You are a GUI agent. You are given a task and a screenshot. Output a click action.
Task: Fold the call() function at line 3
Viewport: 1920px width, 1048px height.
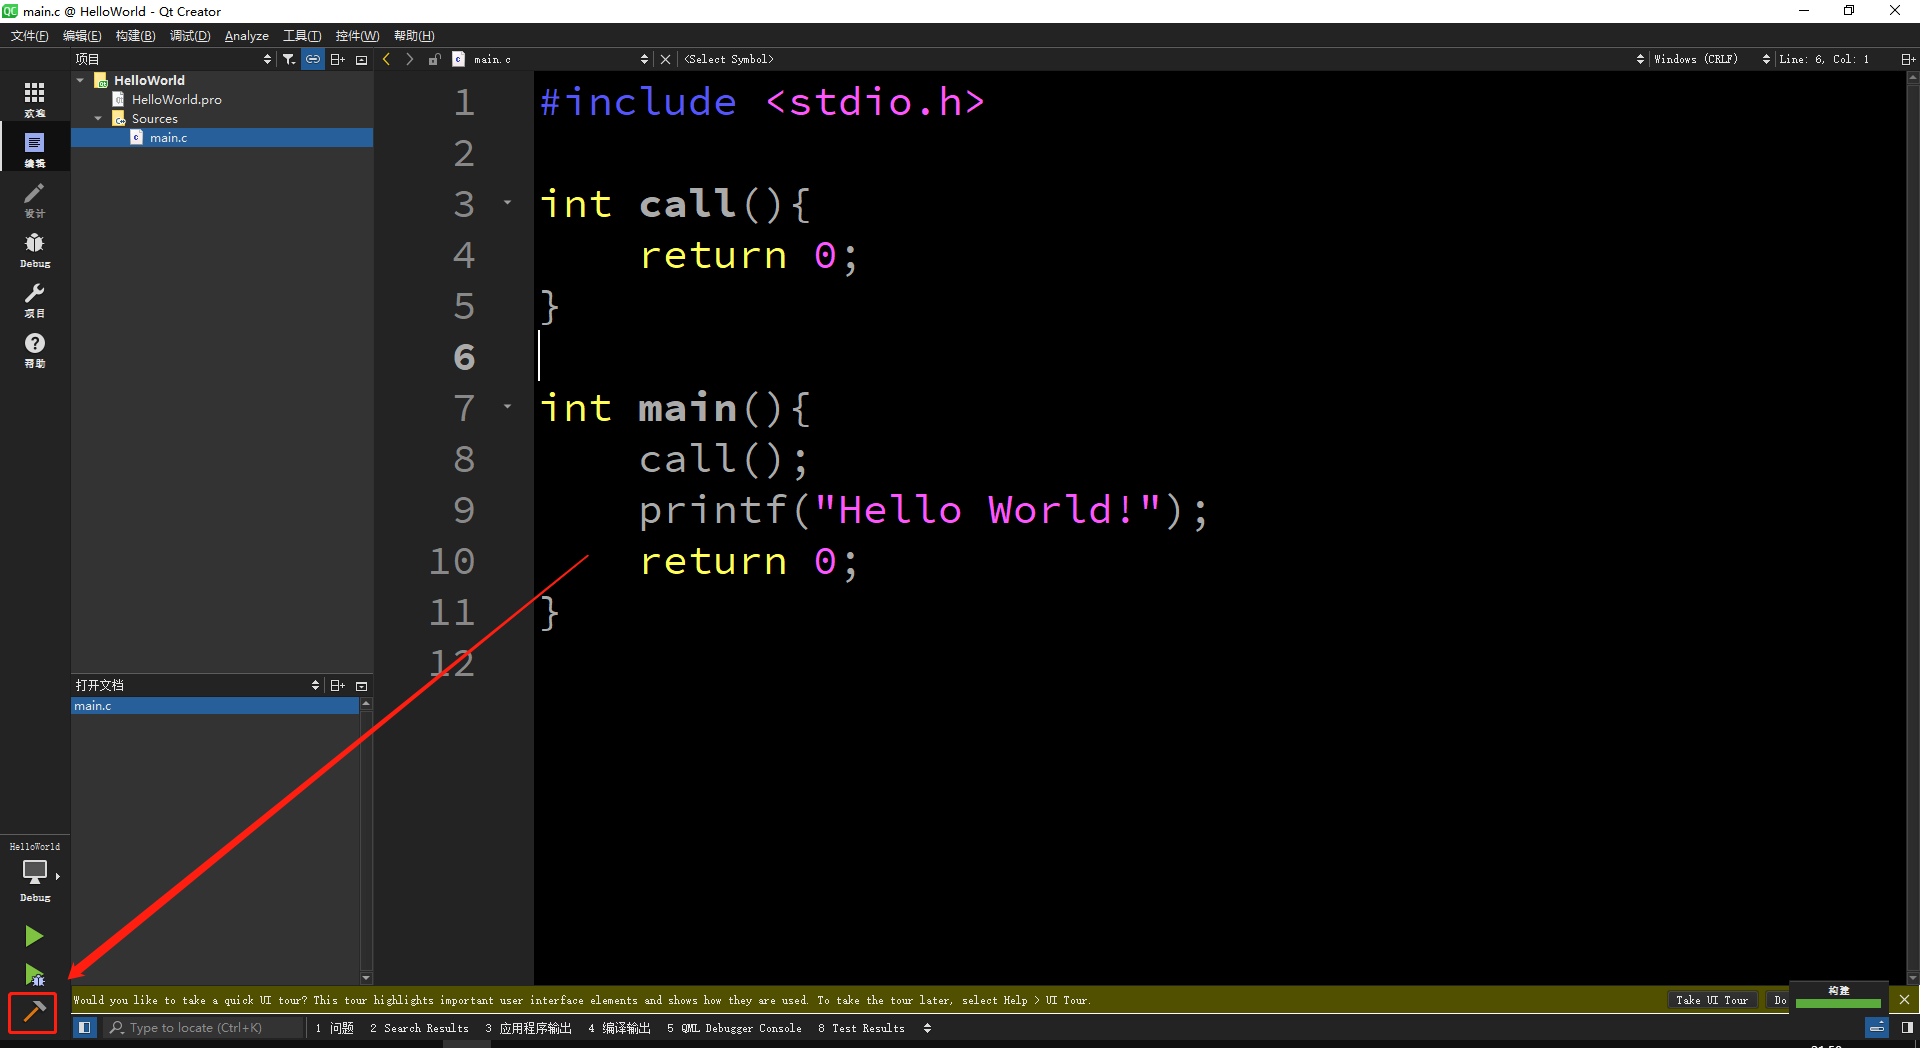[x=508, y=203]
